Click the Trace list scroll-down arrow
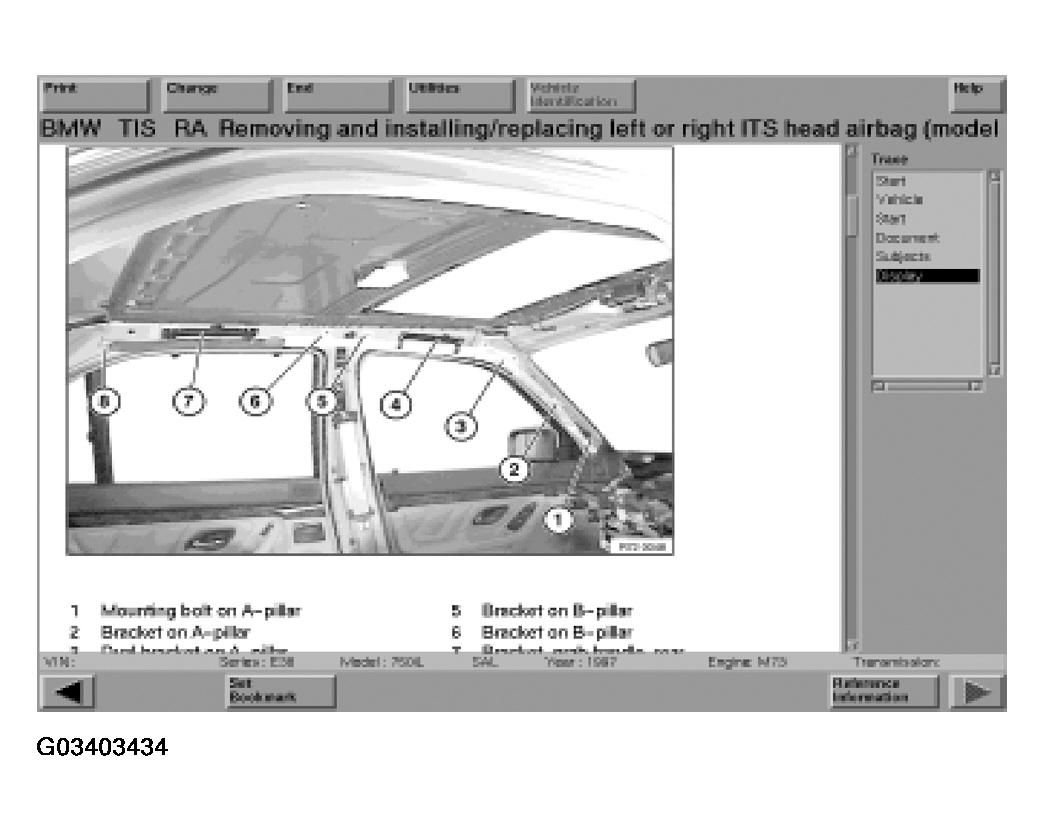Screen dimensions: 1045x831 click(x=994, y=370)
